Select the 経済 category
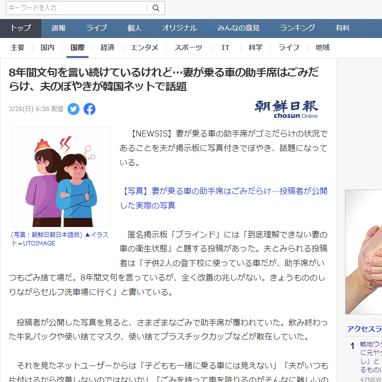 pos(107,48)
